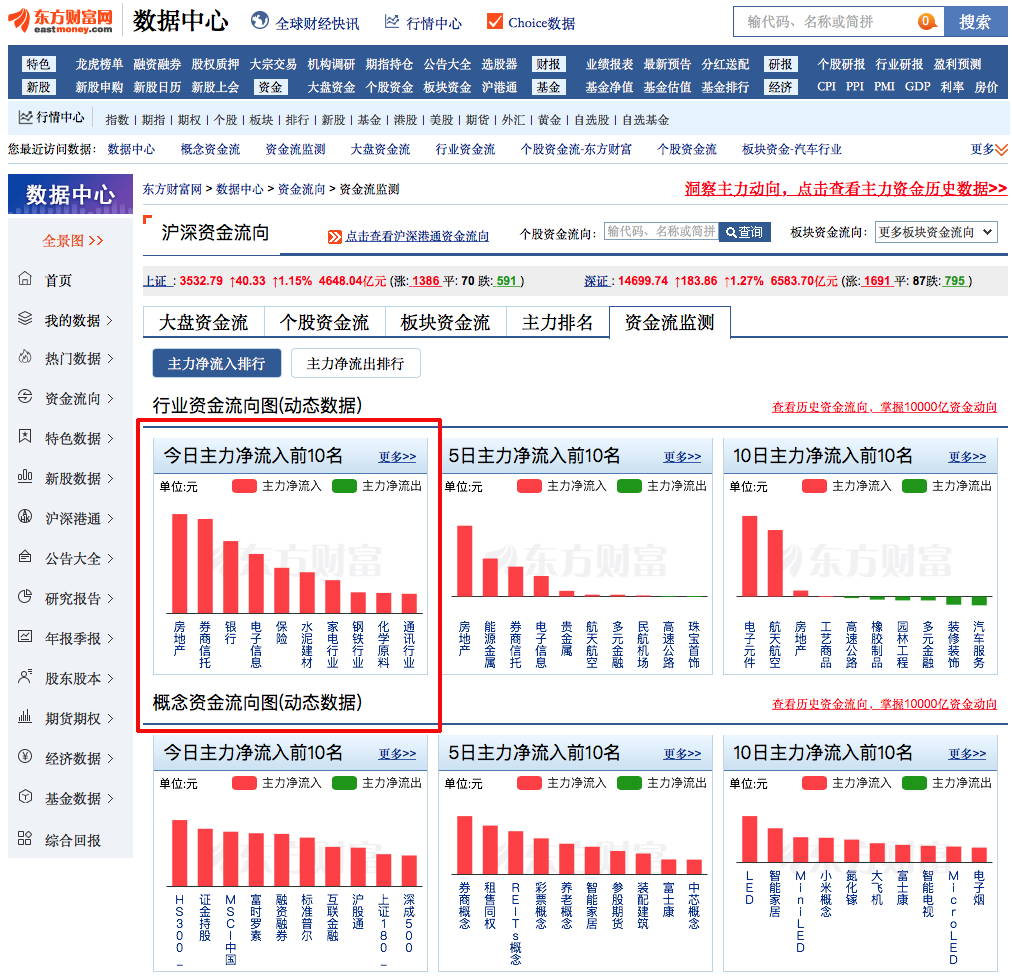
Task: Click the orange badge inside the search box
Action: pyautogui.click(x=926, y=21)
